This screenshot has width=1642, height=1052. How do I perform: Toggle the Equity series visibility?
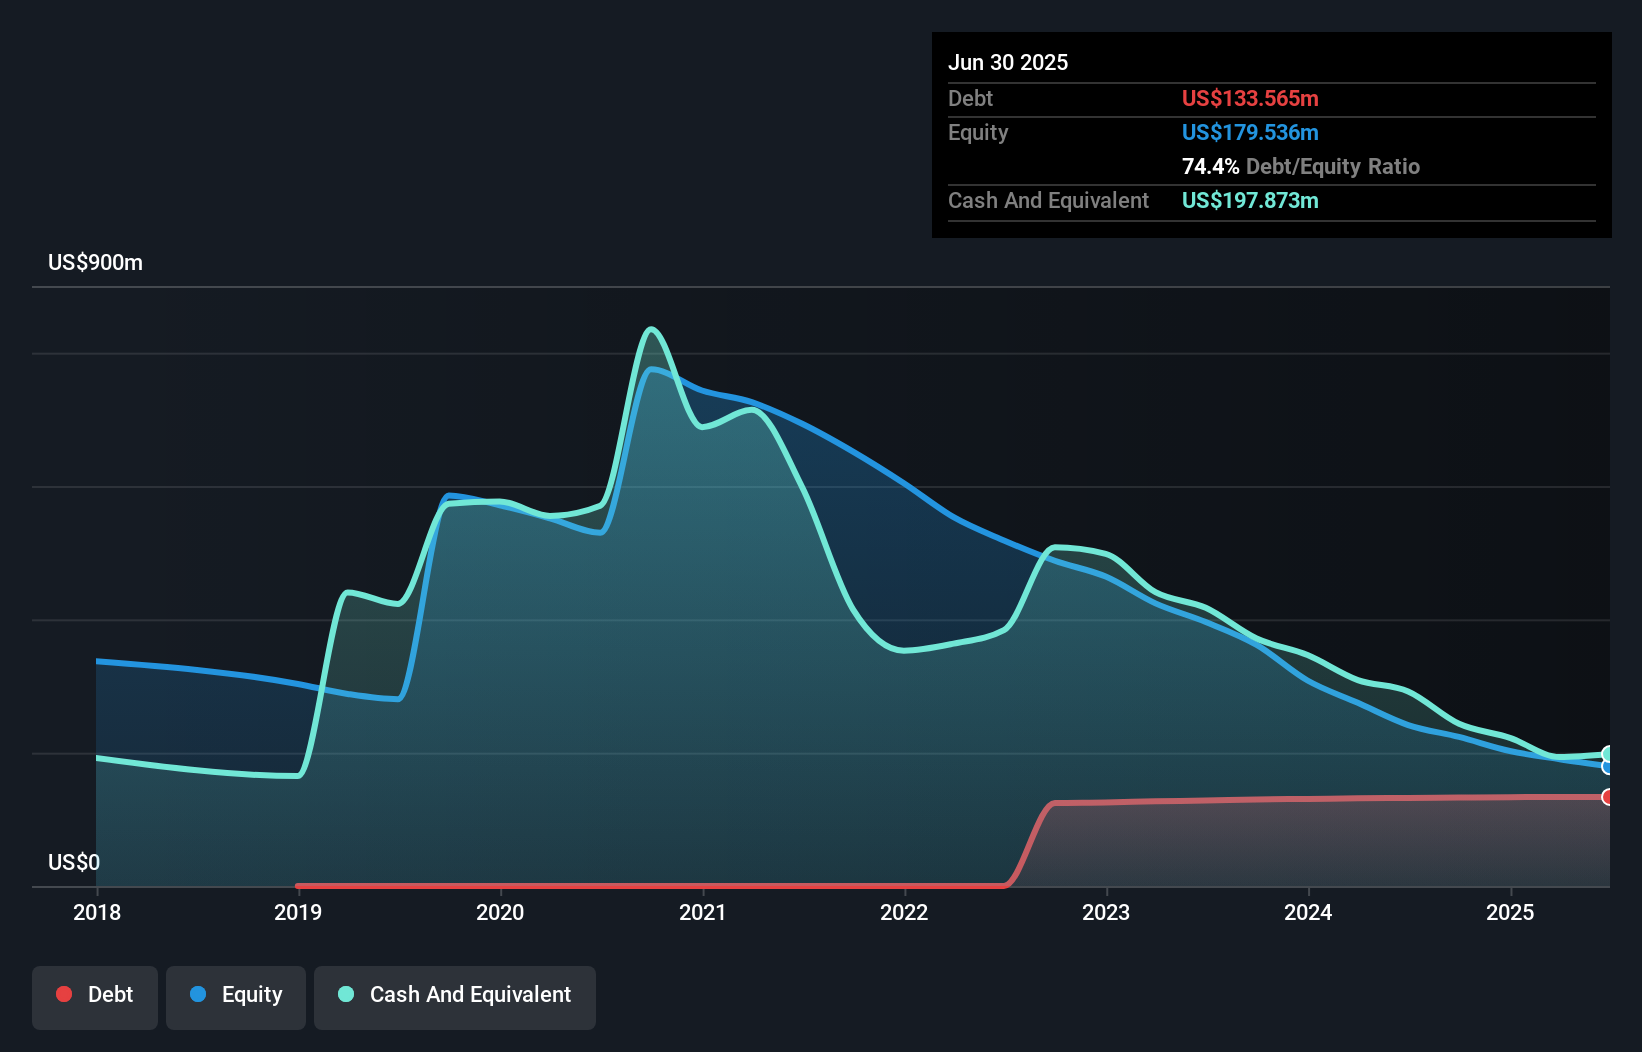(x=236, y=995)
